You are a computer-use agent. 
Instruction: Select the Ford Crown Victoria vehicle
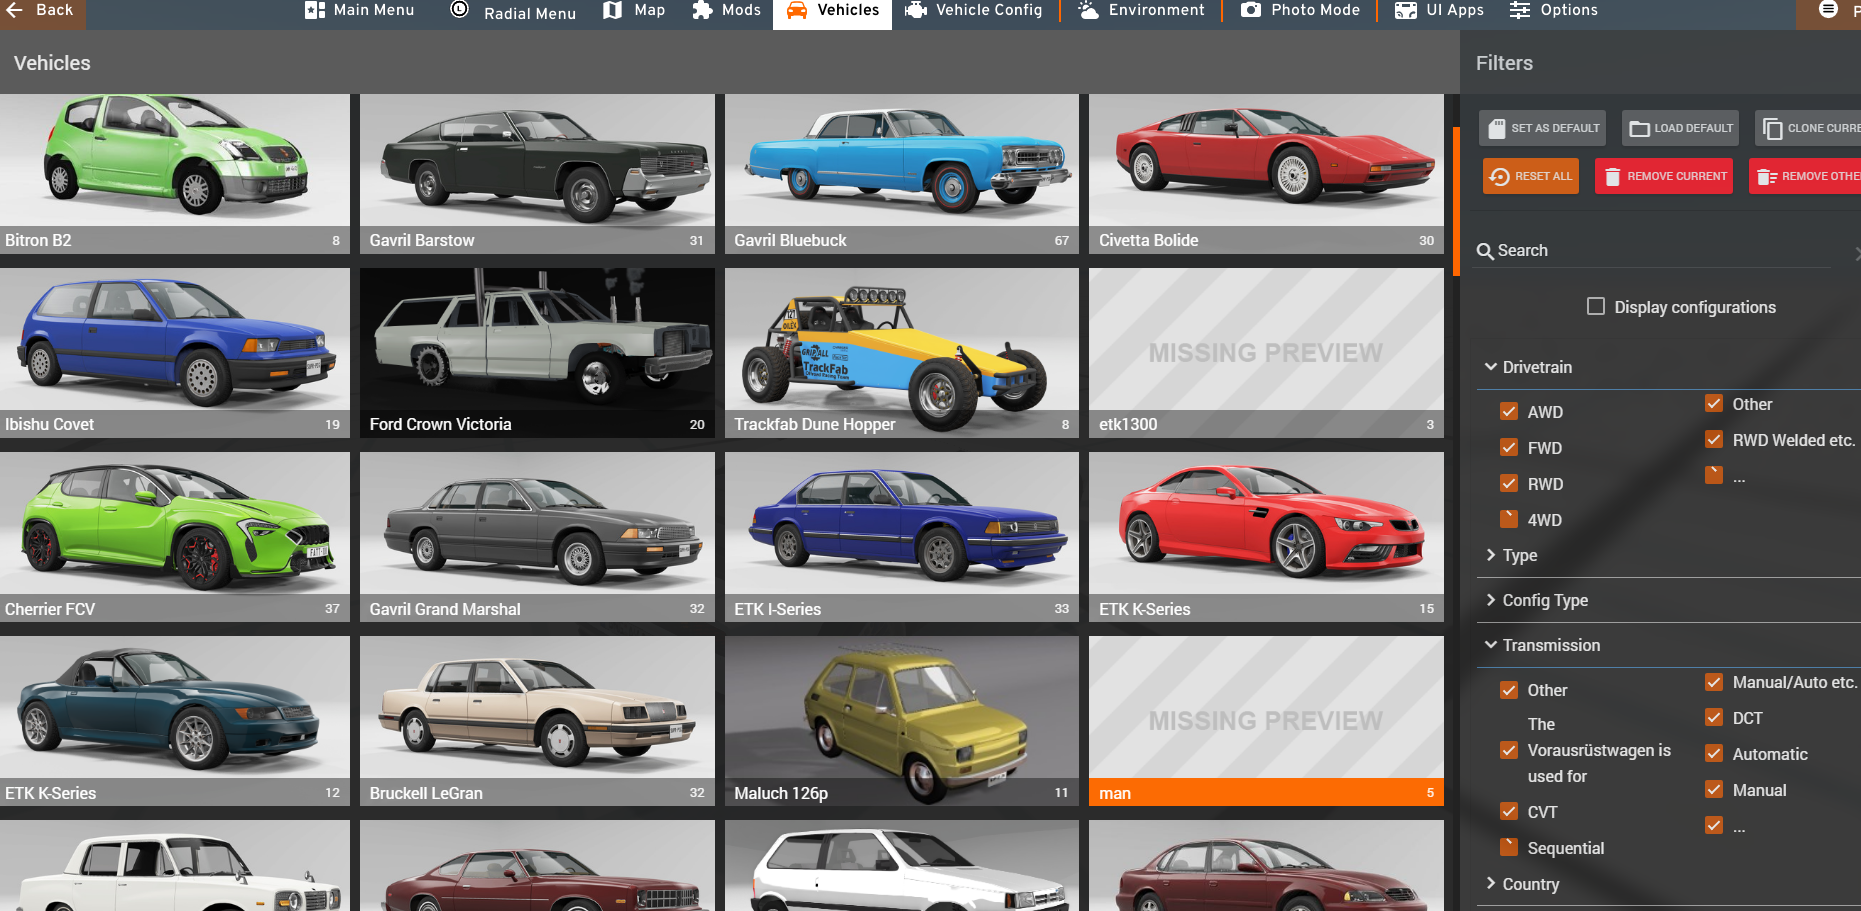(x=537, y=352)
